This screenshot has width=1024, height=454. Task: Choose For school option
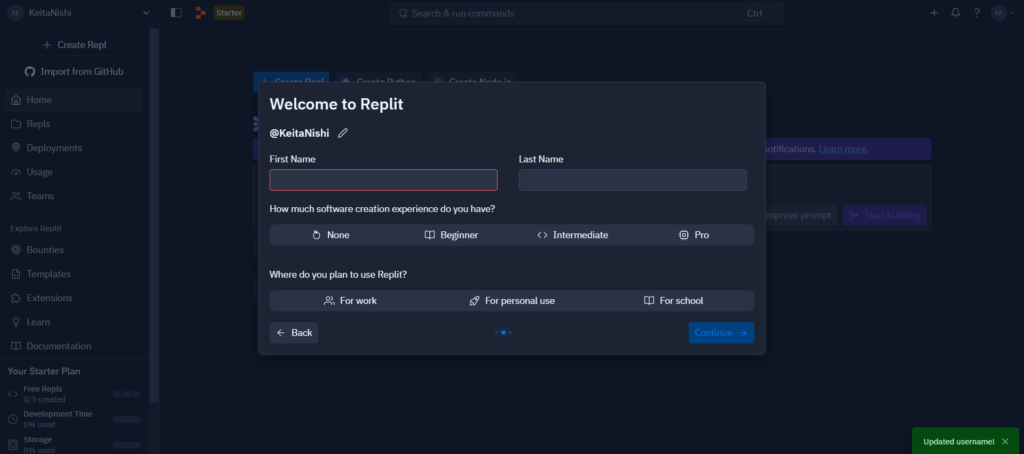[673, 301]
